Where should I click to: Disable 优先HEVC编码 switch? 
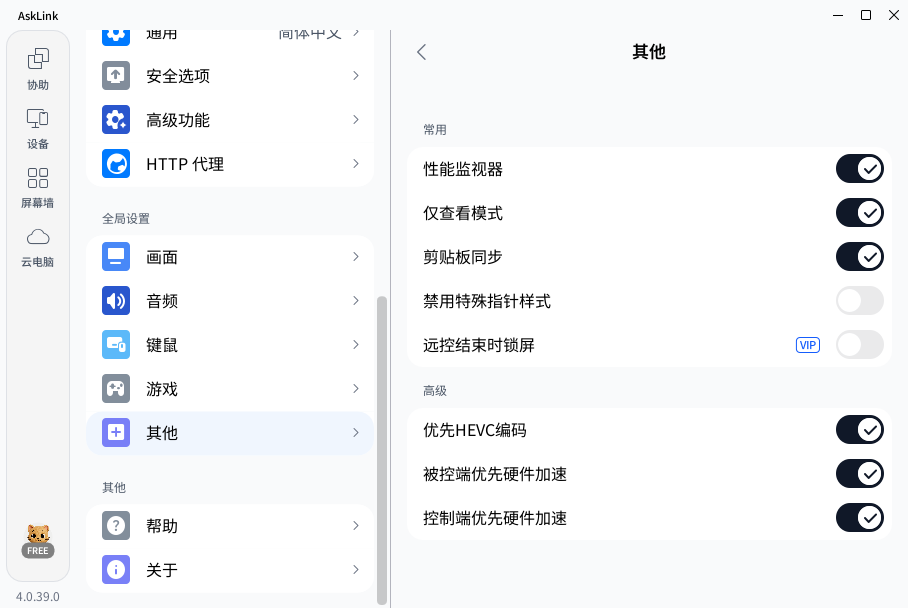[x=859, y=430]
